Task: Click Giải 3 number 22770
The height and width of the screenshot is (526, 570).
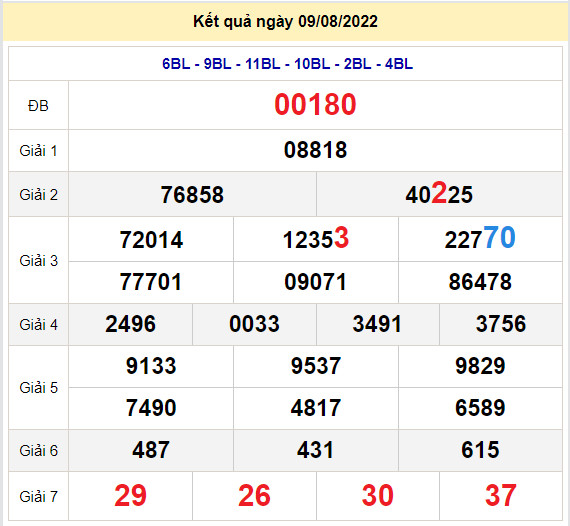Action: coord(480,238)
